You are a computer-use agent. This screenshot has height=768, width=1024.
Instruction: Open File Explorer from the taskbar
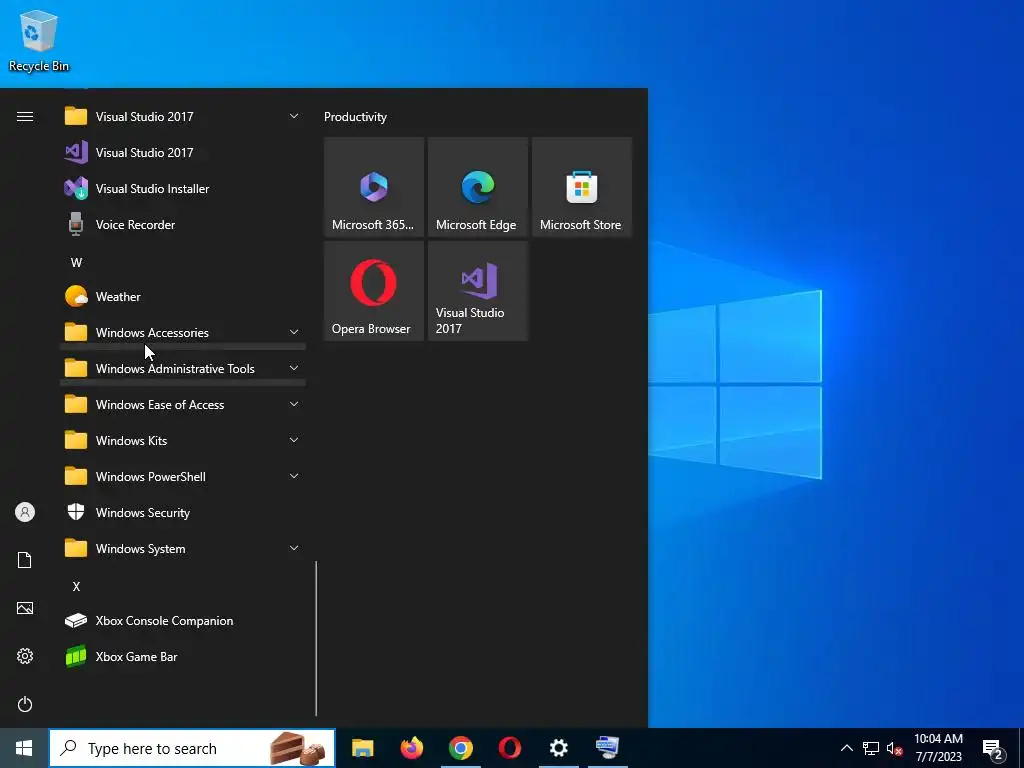tap(362, 748)
